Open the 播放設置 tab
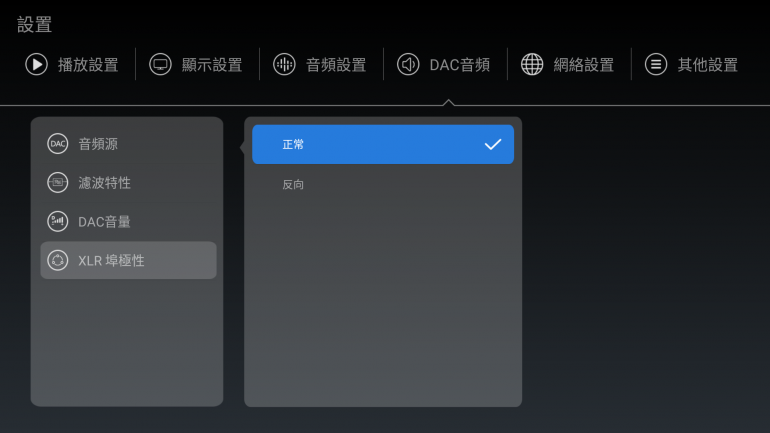Screen dimensions: 770x433 [x=72, y=64]
